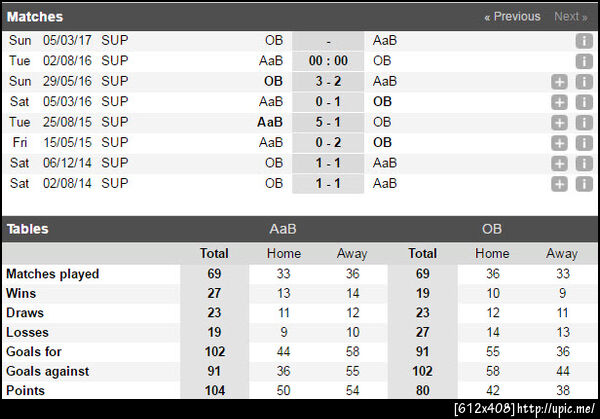The image size is (600, 419).
Task: Go to Previous matches page
Action: (x=512, y=17)
